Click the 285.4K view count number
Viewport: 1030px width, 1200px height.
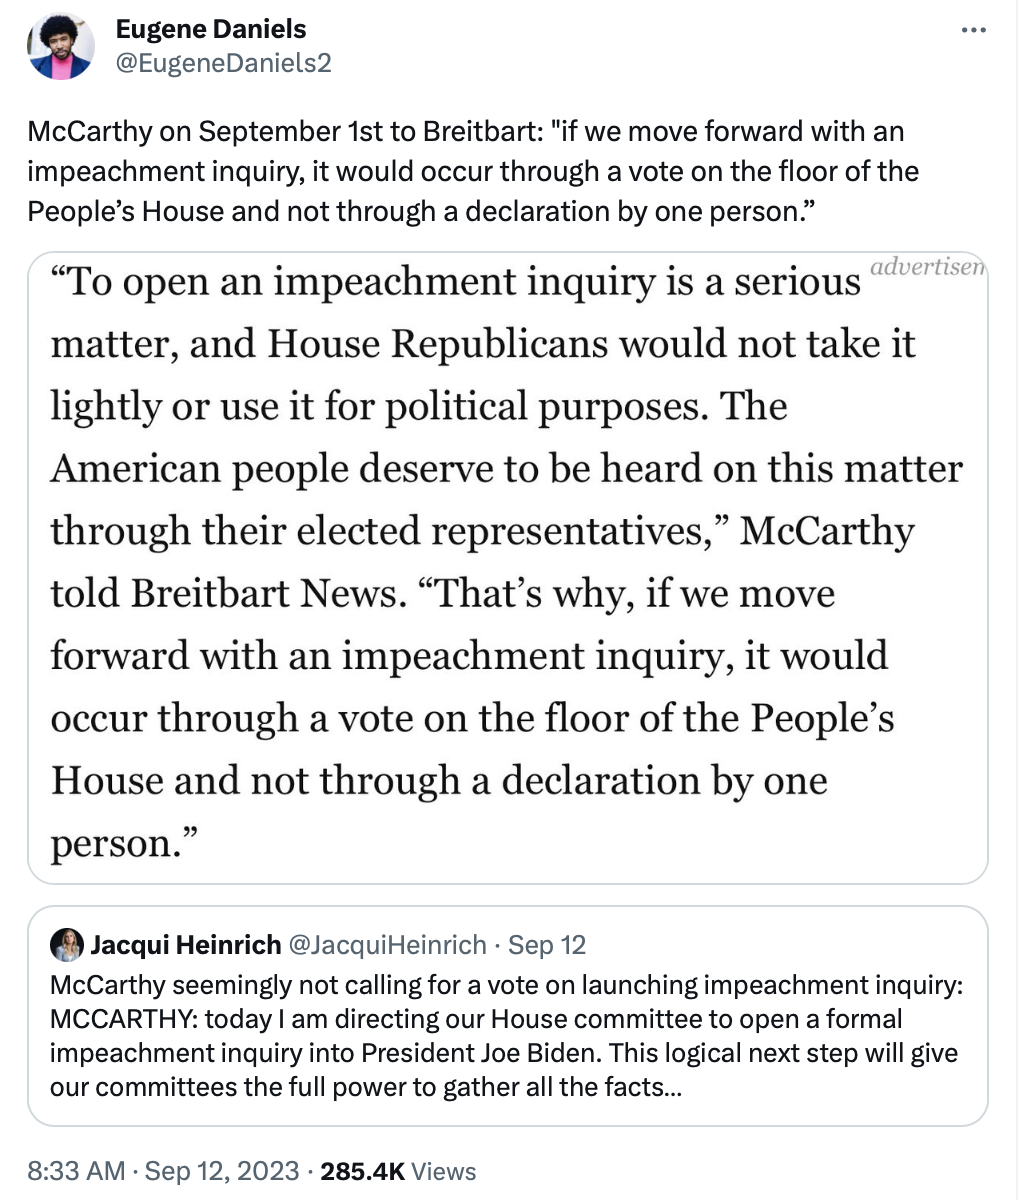coord(362,1171)
